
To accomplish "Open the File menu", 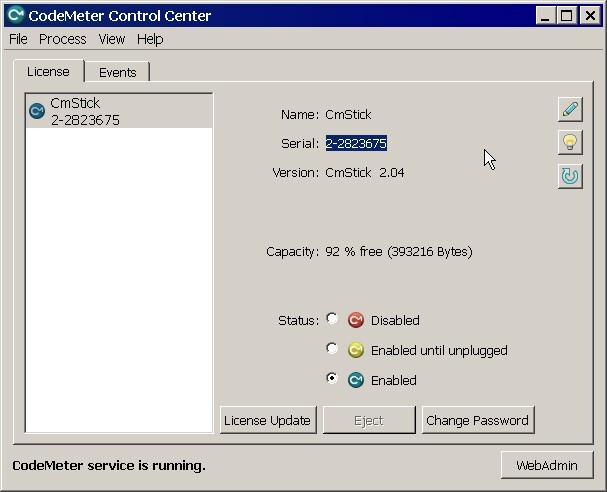I will pyautogui.click(x=18, y=39).
